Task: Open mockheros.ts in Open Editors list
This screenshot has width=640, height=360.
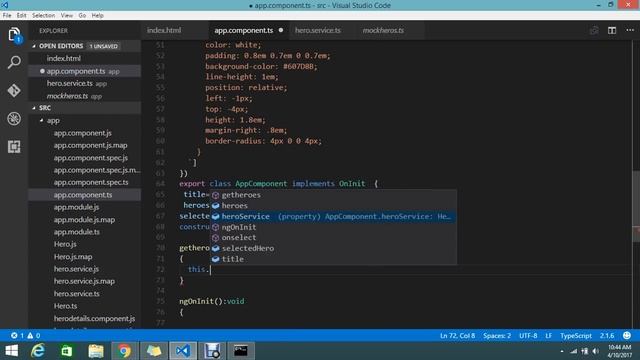Action: pyautogui.click(x=85, y=96)
